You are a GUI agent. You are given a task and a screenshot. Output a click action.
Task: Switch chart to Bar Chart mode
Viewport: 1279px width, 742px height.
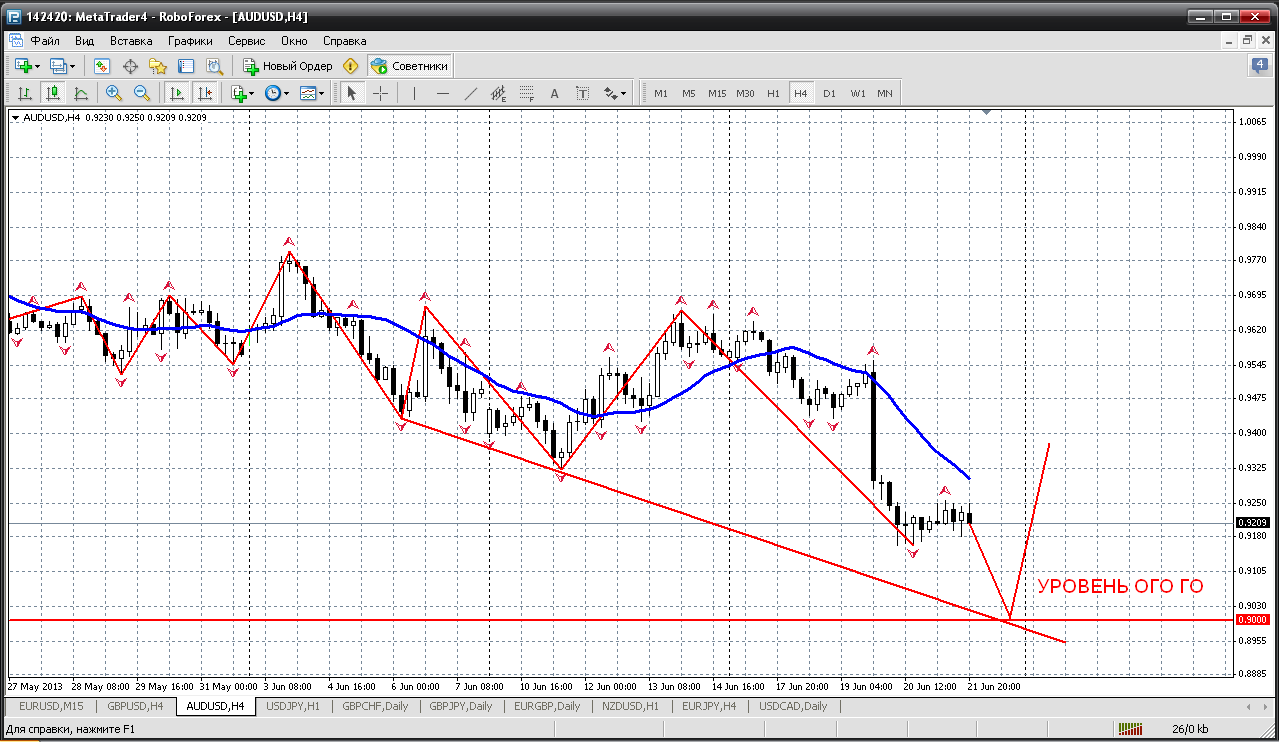point(24,93)
